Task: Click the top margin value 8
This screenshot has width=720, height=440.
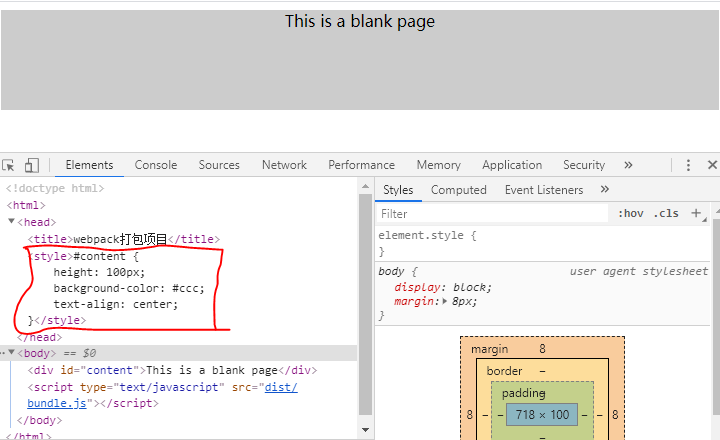Action: (x=542, y=349)
